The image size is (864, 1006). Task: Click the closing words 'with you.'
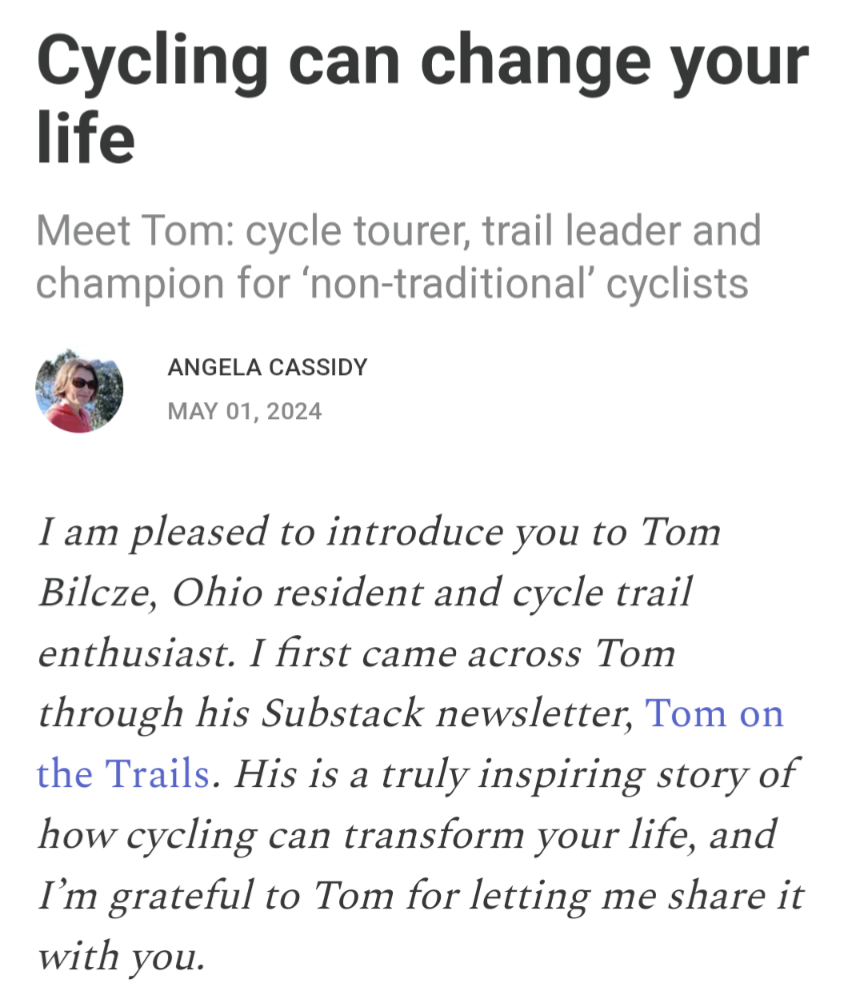coord(121,957)
